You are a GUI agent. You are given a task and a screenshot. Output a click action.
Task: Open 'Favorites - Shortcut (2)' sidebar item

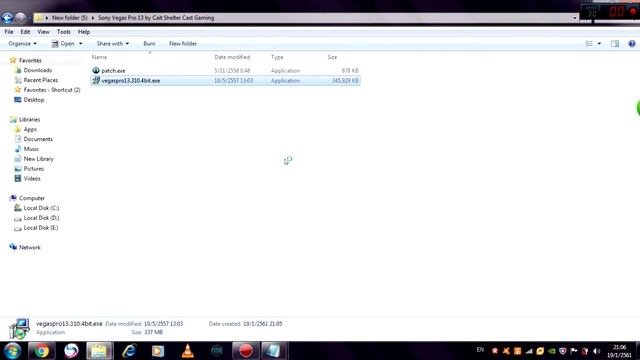52,90
